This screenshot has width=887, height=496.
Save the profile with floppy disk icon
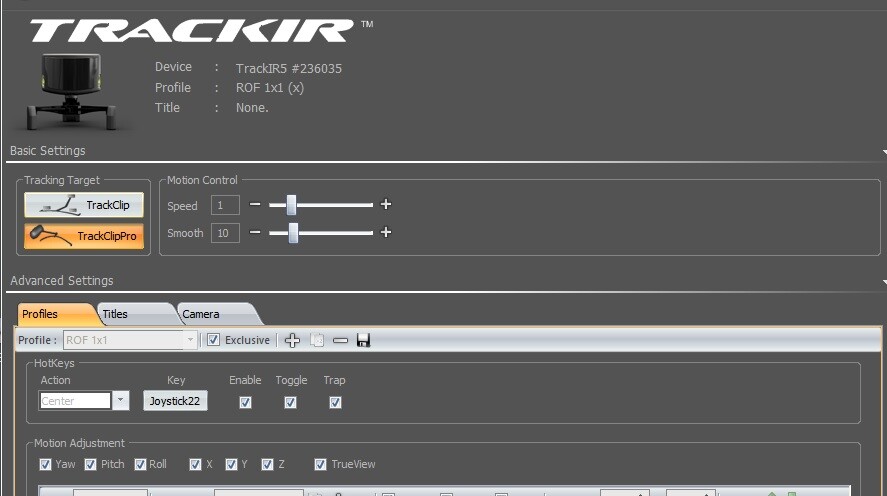coord(363,340)
